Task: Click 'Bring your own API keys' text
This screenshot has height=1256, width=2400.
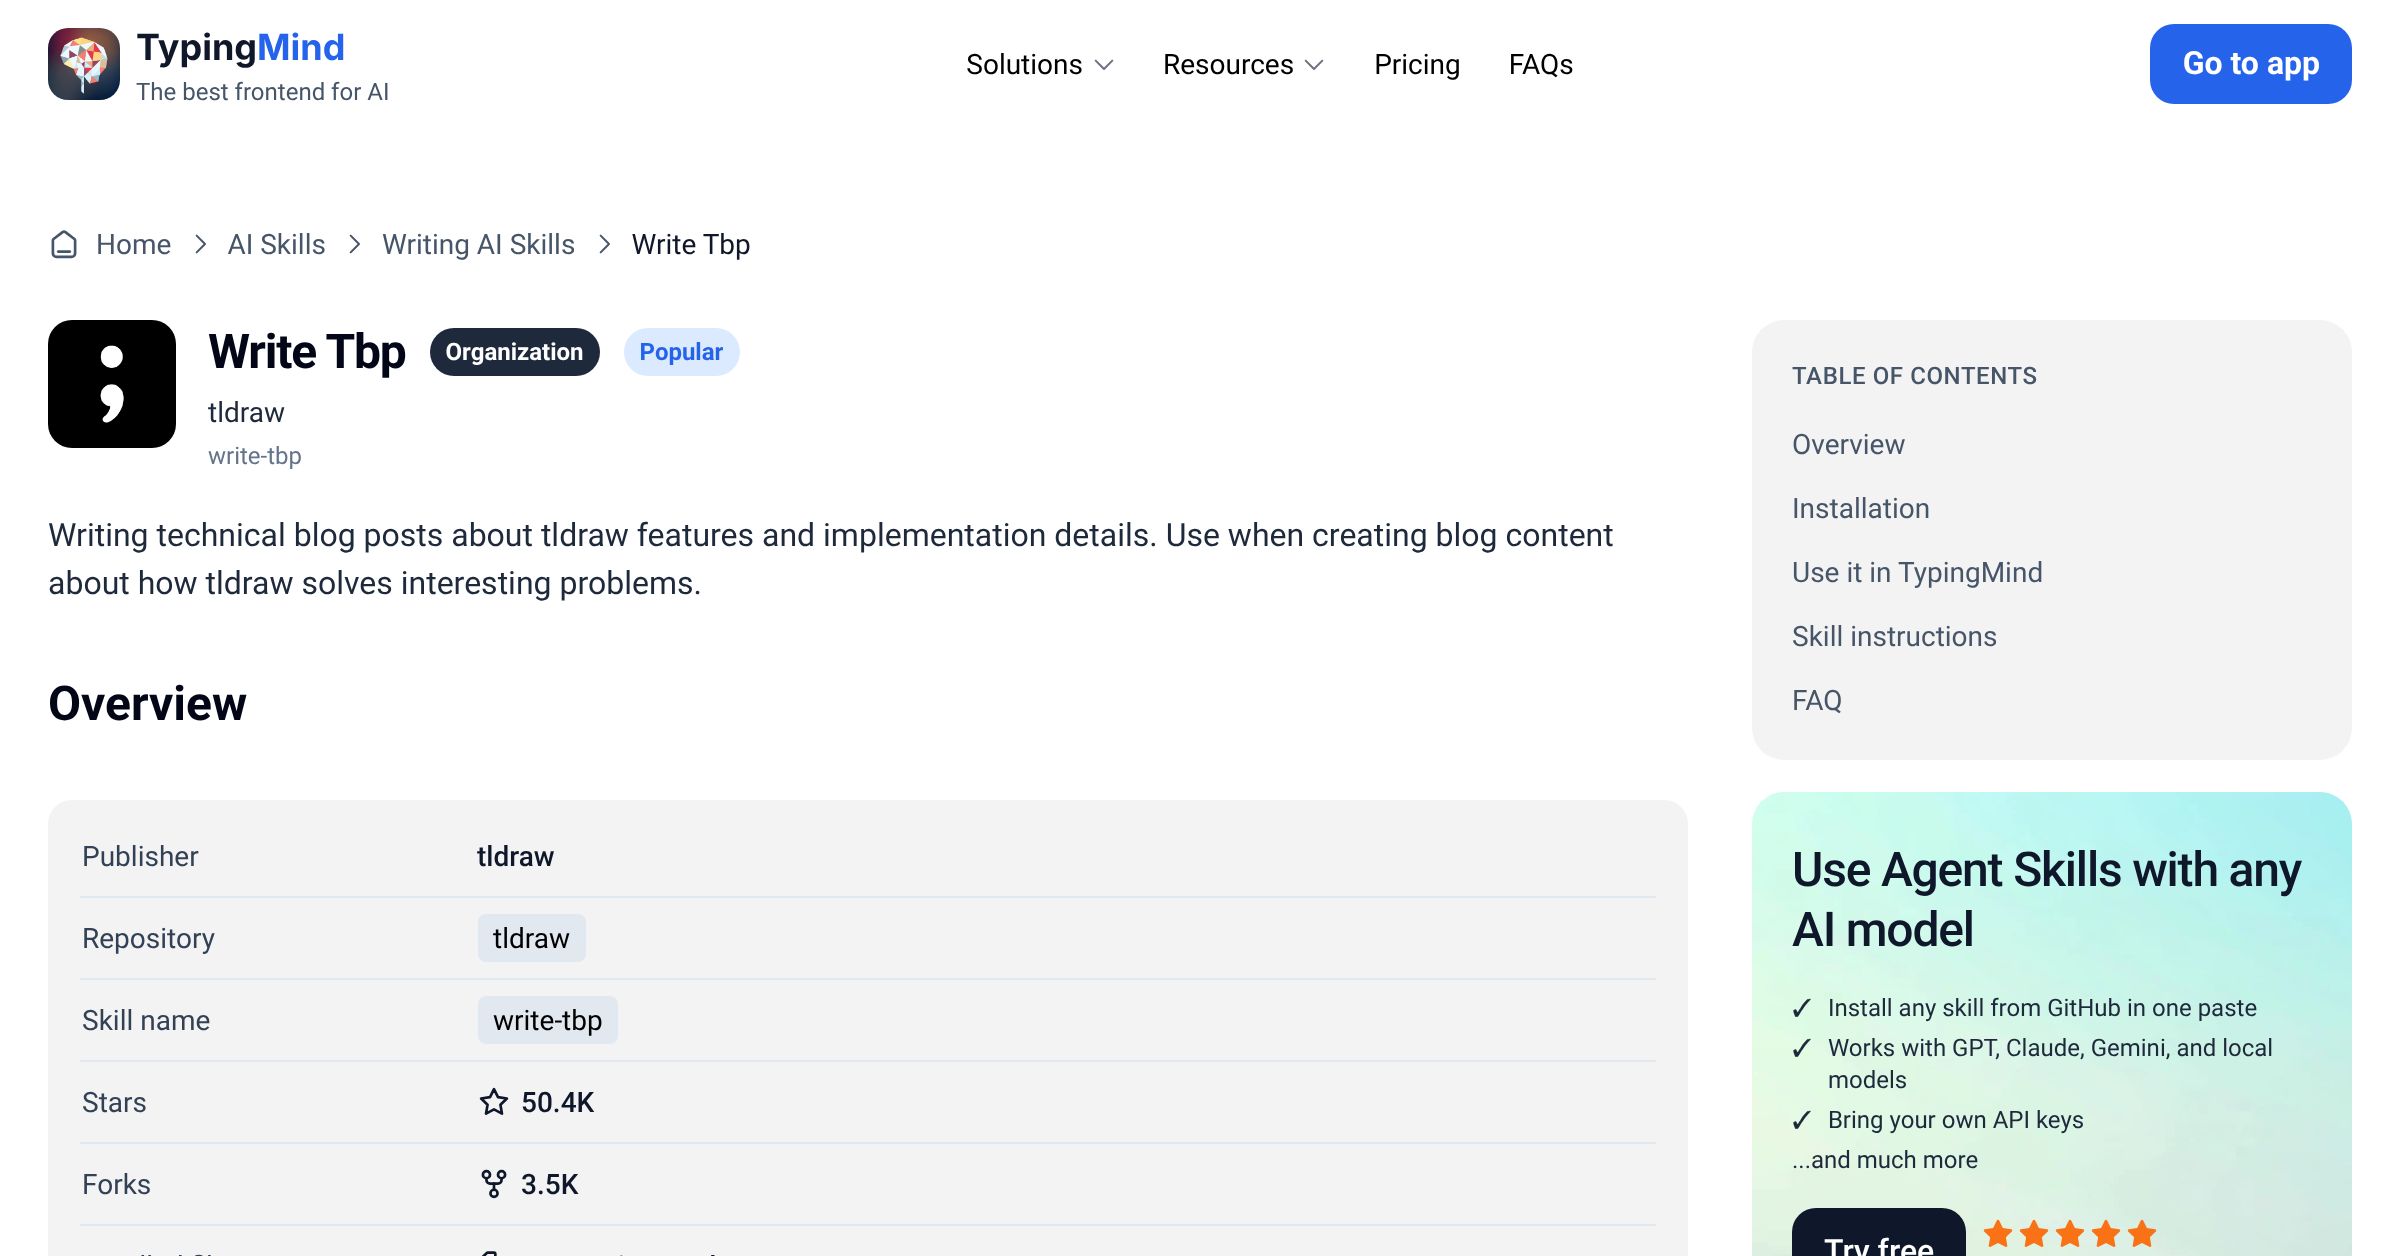Action: coord(1955,1120)
